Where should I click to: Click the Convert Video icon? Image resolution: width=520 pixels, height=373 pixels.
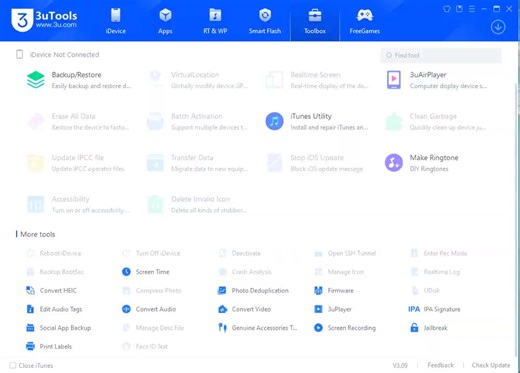222,309
